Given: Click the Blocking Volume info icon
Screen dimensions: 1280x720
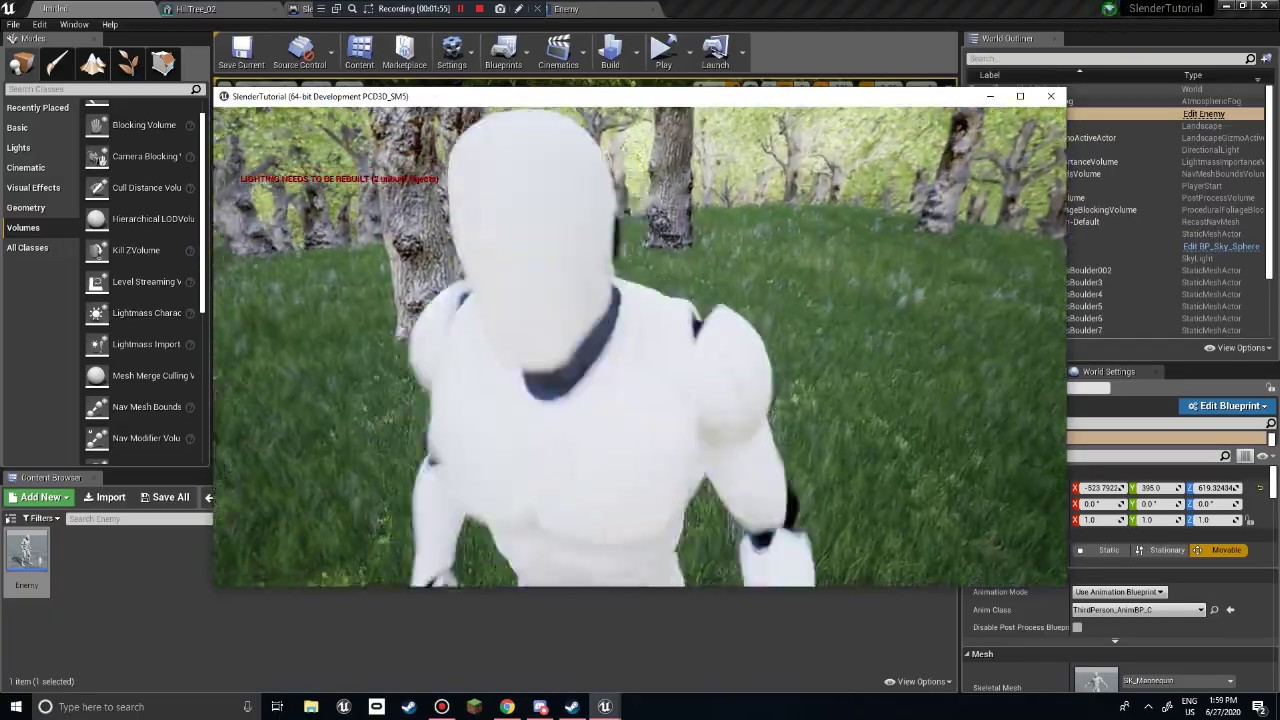Looking at the screenshot, I should (190, 125).
